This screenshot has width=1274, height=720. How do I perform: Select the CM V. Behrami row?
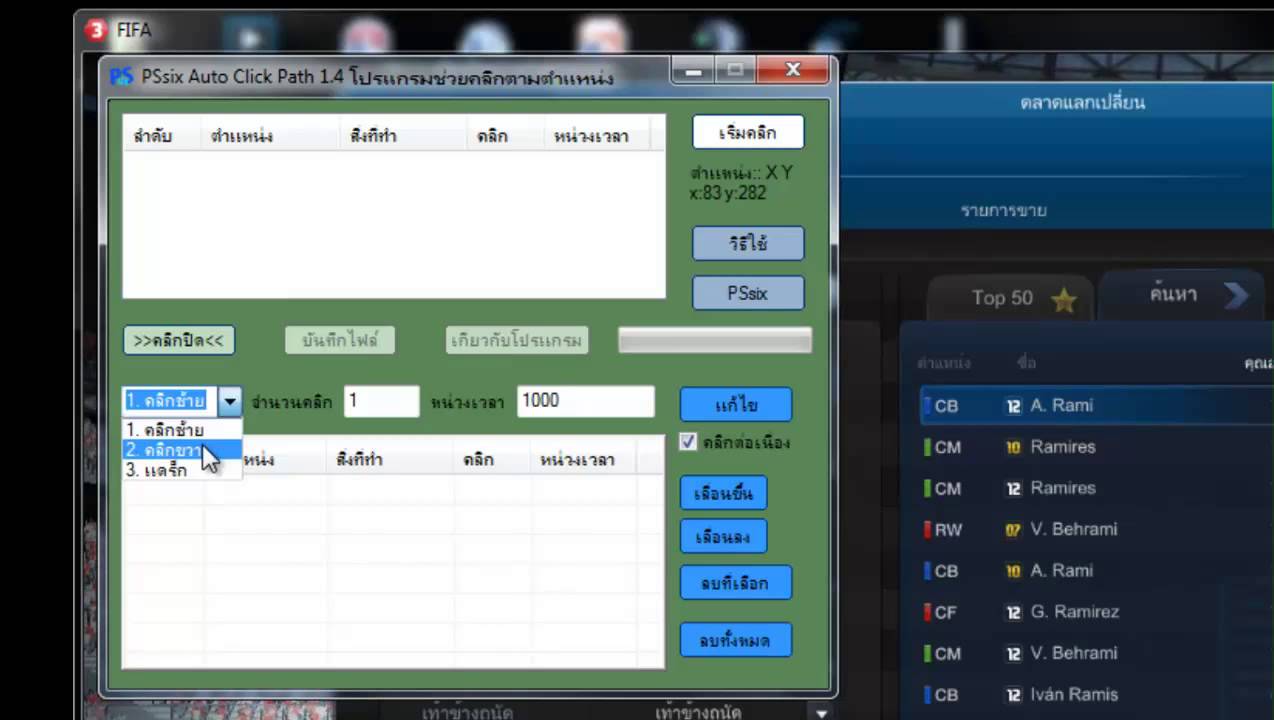click(x=1097, y=653)
